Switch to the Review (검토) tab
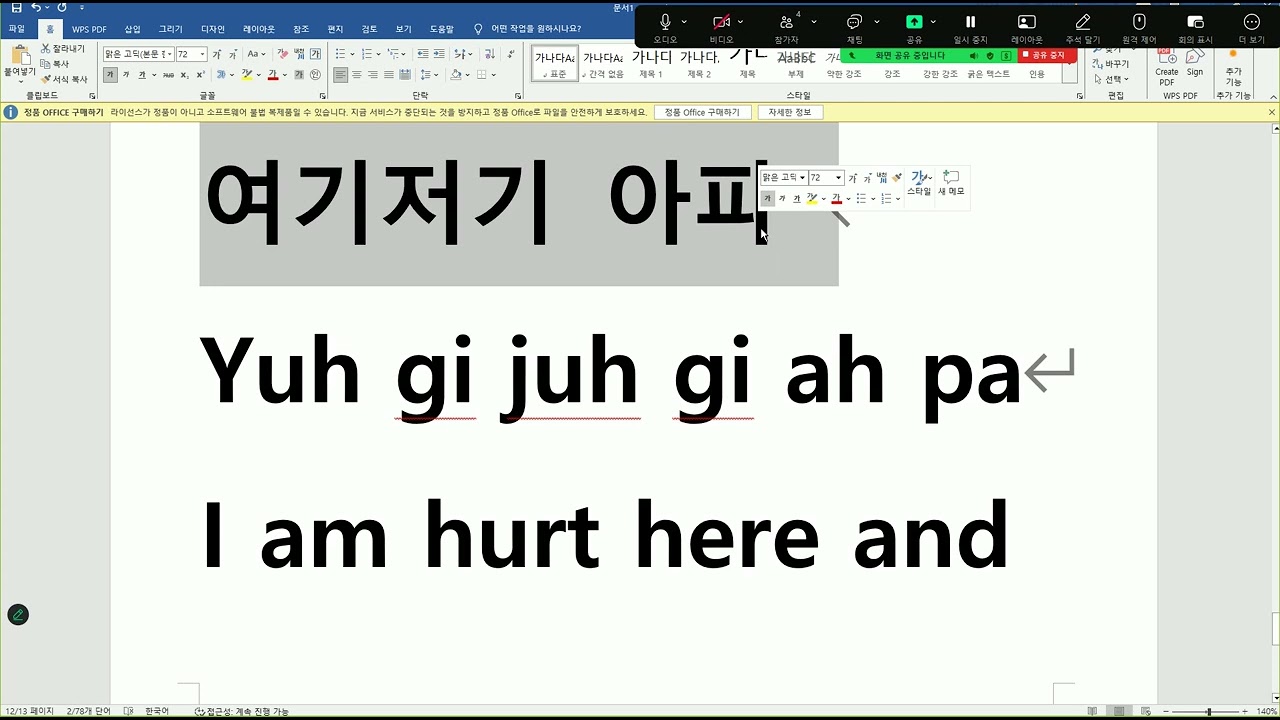Image resolution: width=1280 pixels, height=720 pixels. pyautogui.click(x=370, y=29)
